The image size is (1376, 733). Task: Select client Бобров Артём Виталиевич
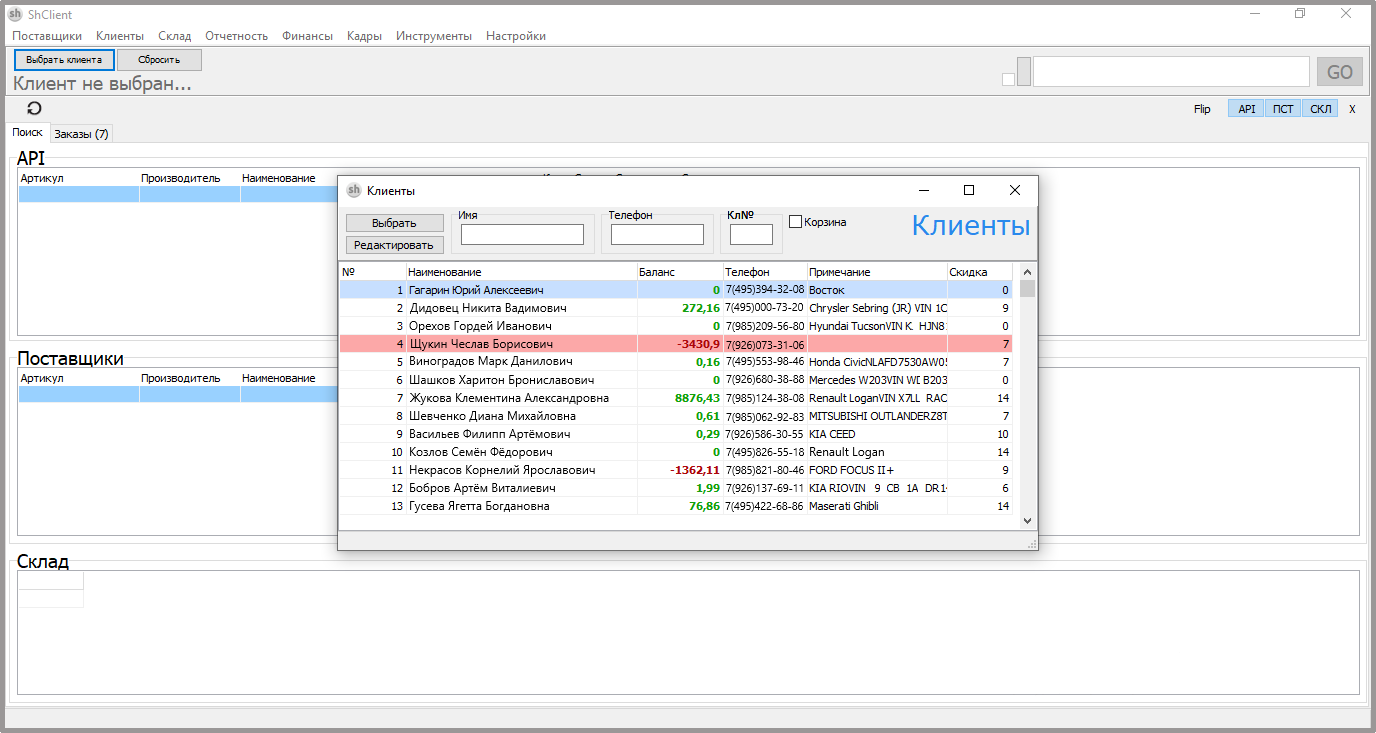[676, 488]
